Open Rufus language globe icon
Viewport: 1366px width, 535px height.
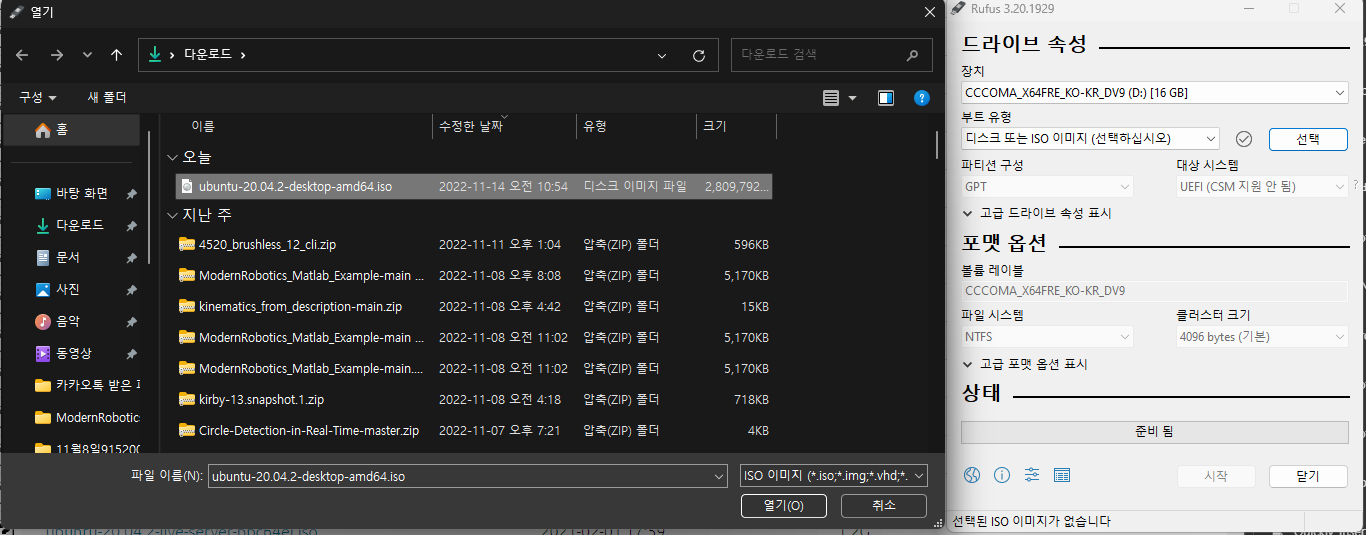pos(971,475)
